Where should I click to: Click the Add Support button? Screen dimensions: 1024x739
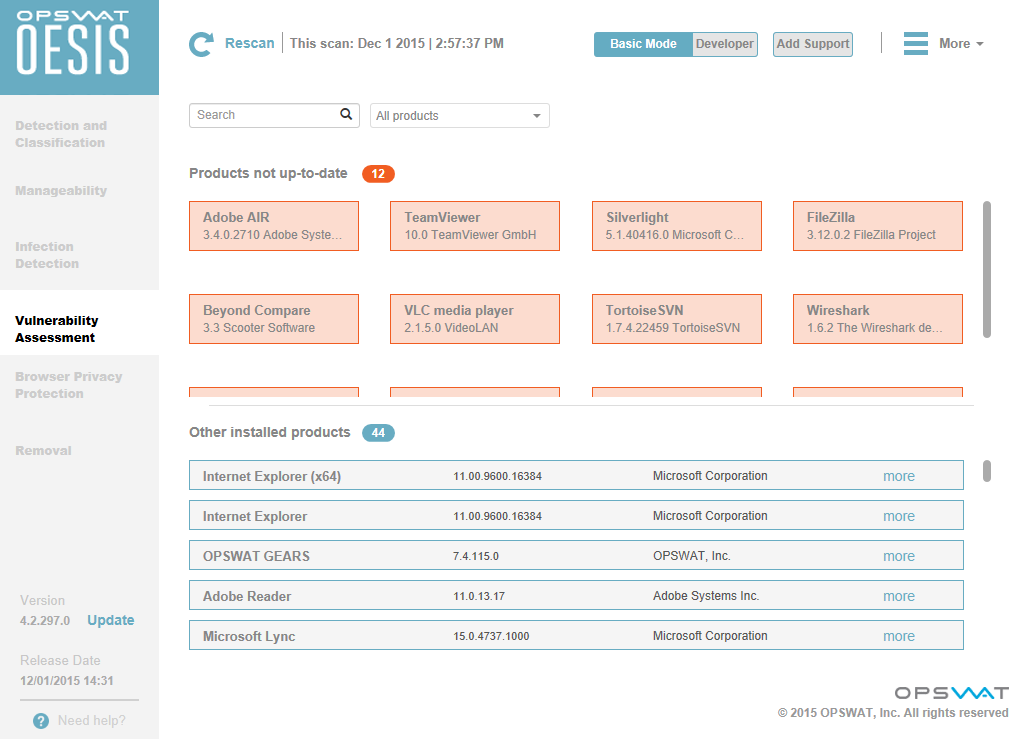pyautogui.click(x=812, y=44)
